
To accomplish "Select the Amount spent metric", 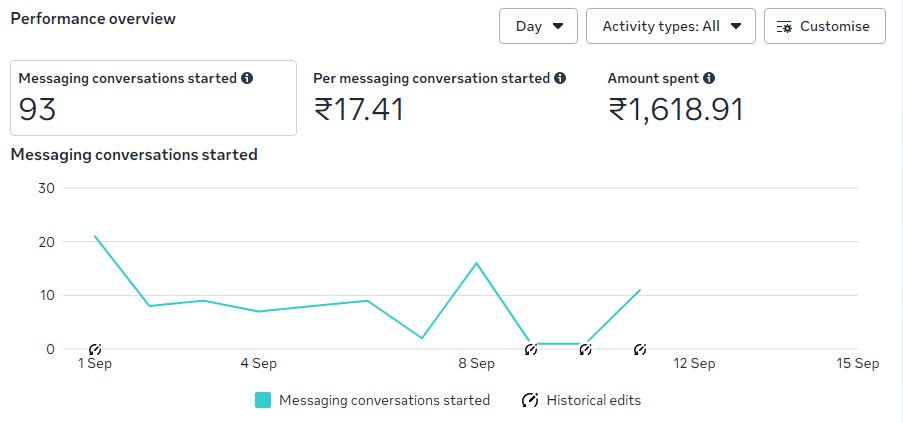I will [676, 97].
